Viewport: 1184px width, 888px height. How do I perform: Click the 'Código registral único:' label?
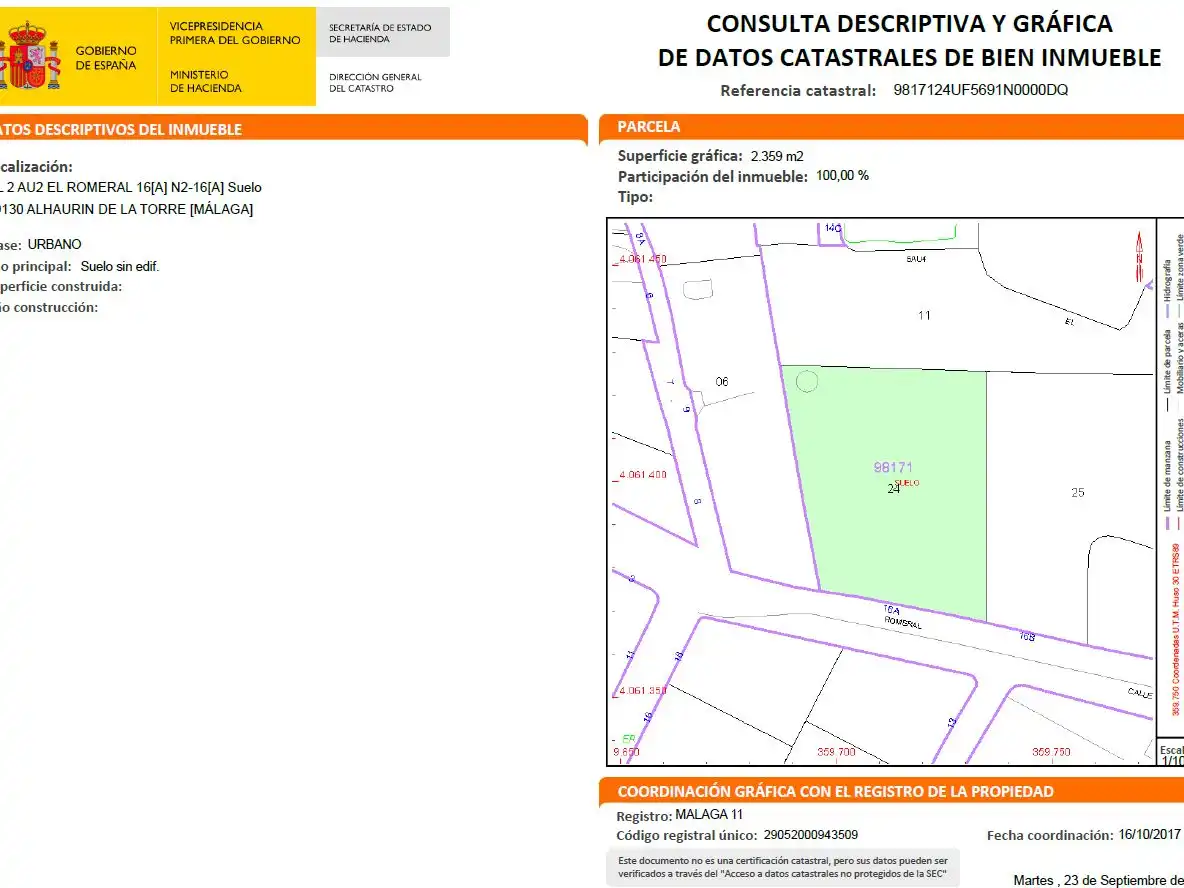[686, 836]
